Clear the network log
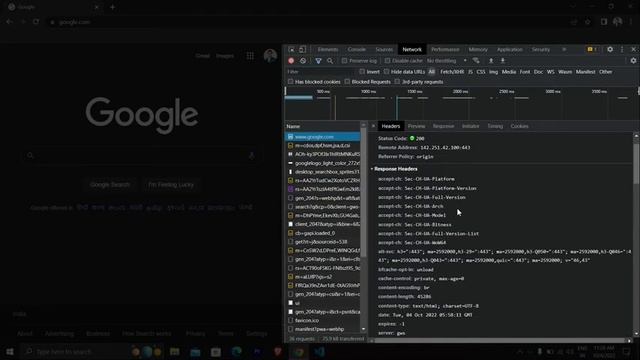The image size is (640, 360). click(x=303, y=61)
